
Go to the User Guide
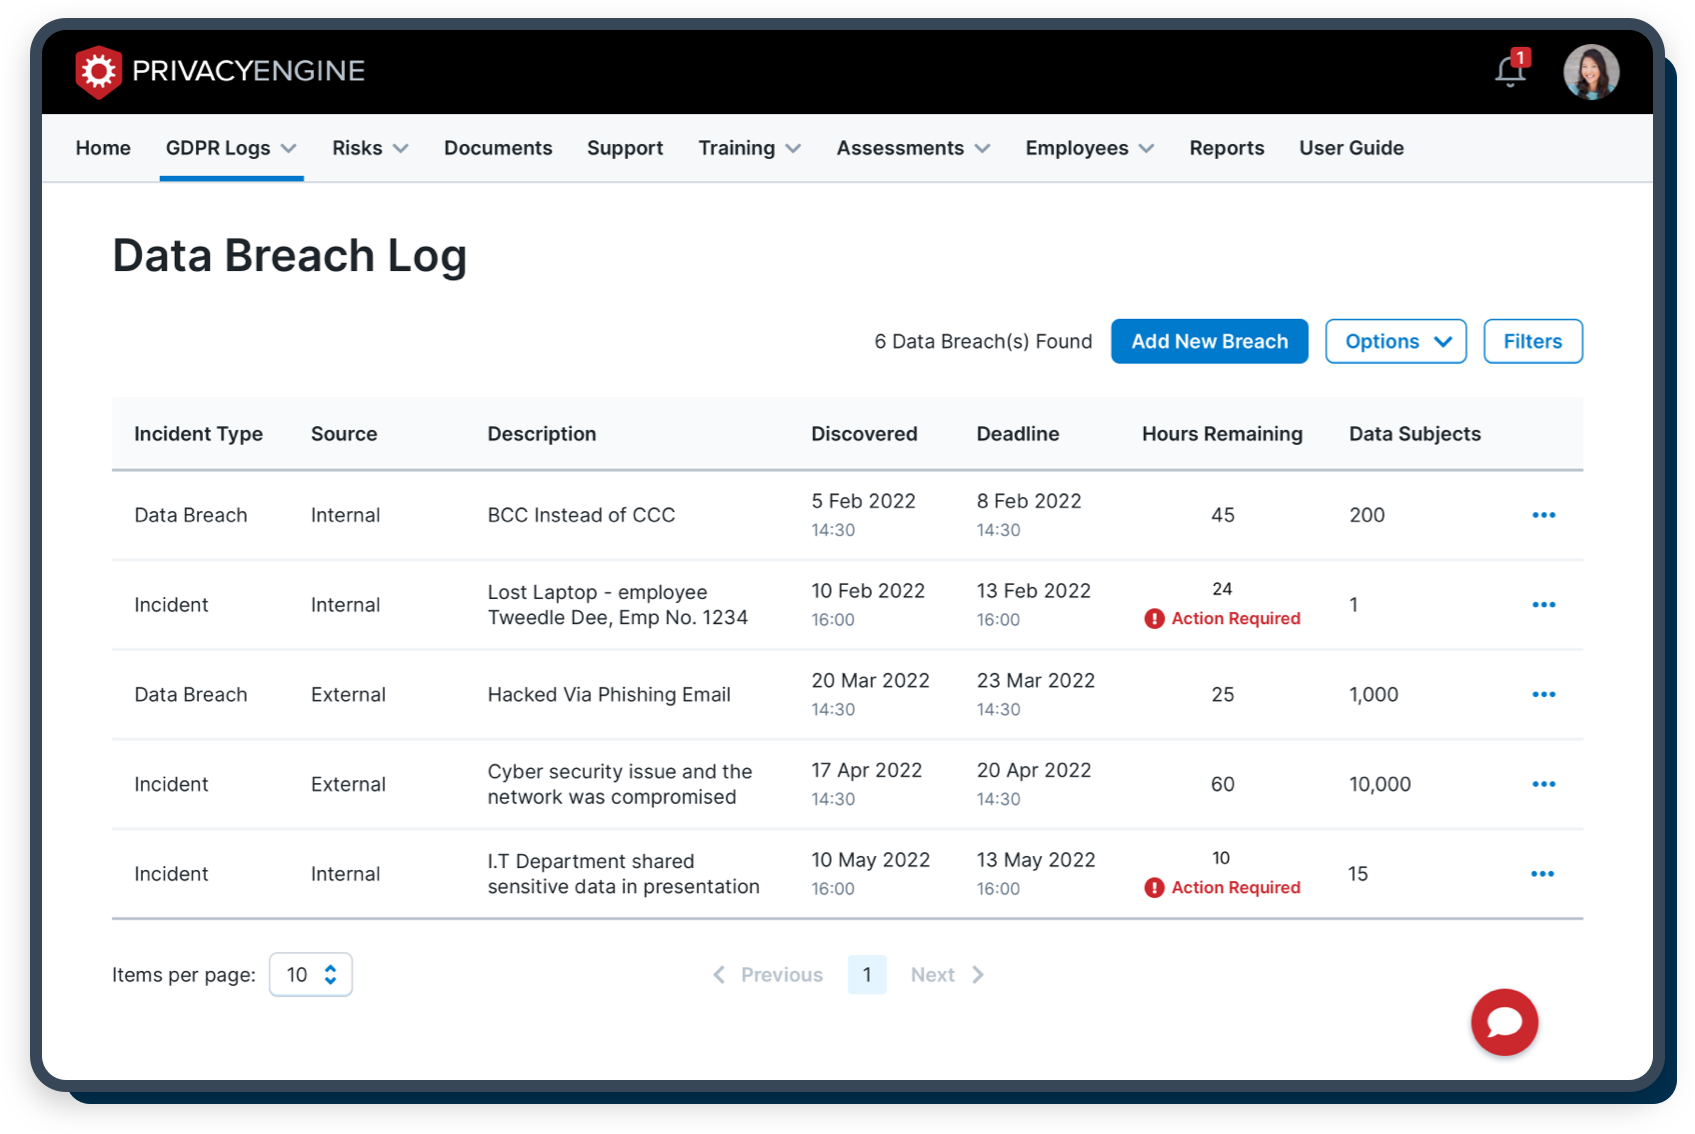pyautogui.click(x=1351, y=147)
